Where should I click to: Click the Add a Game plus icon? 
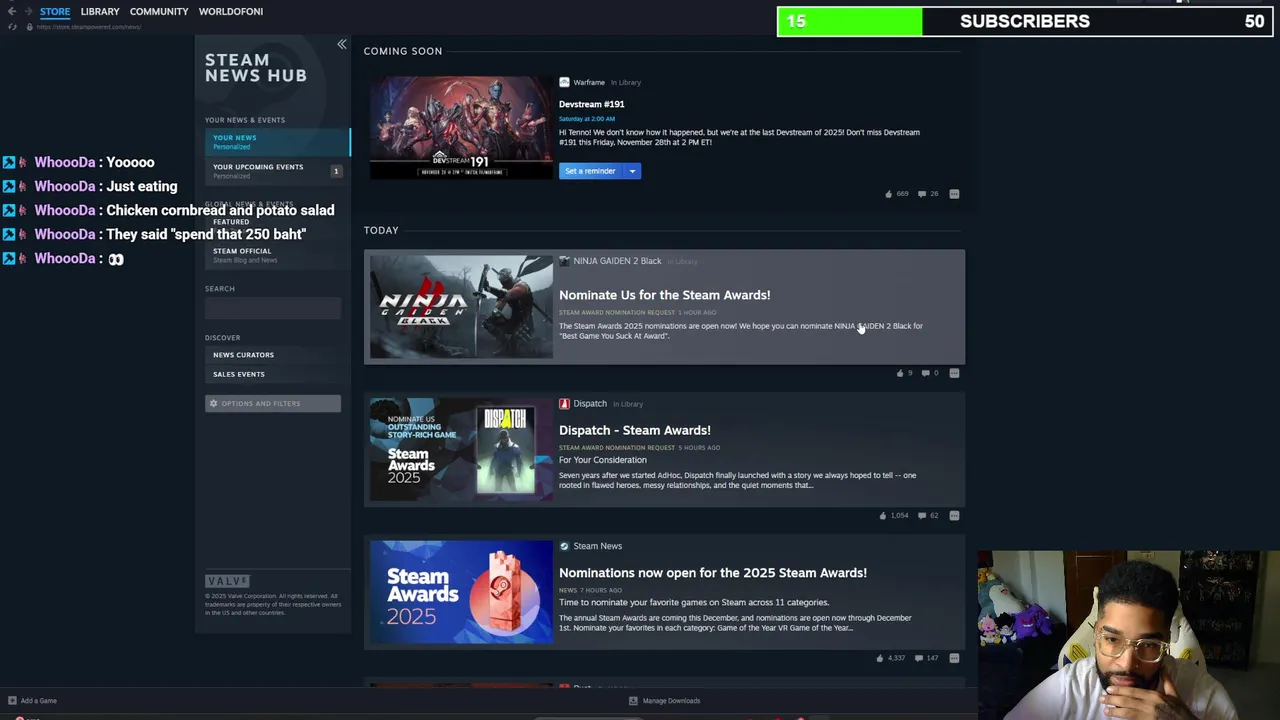(x=12, y=701)
